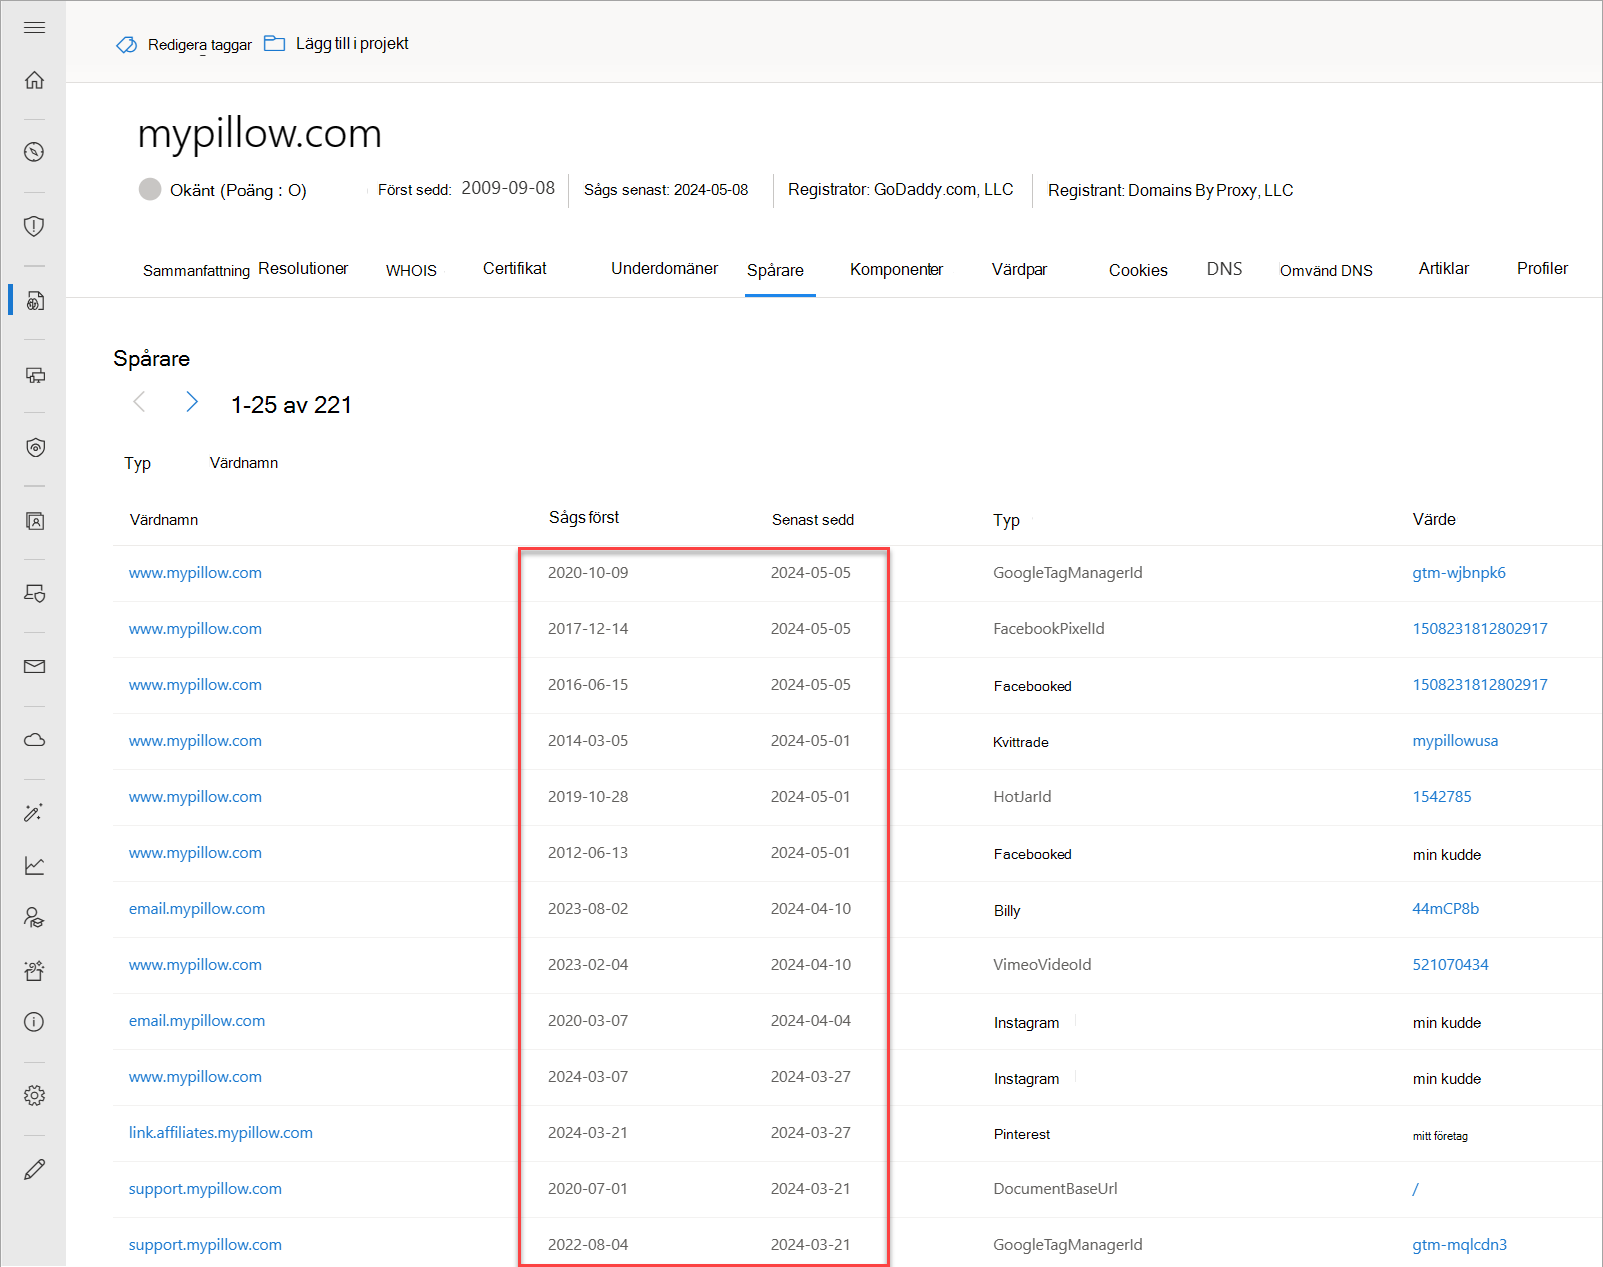This screenshot has width=1603, height=1267.
Task: Open the Certifikat tab
Action: click(515, 268)
